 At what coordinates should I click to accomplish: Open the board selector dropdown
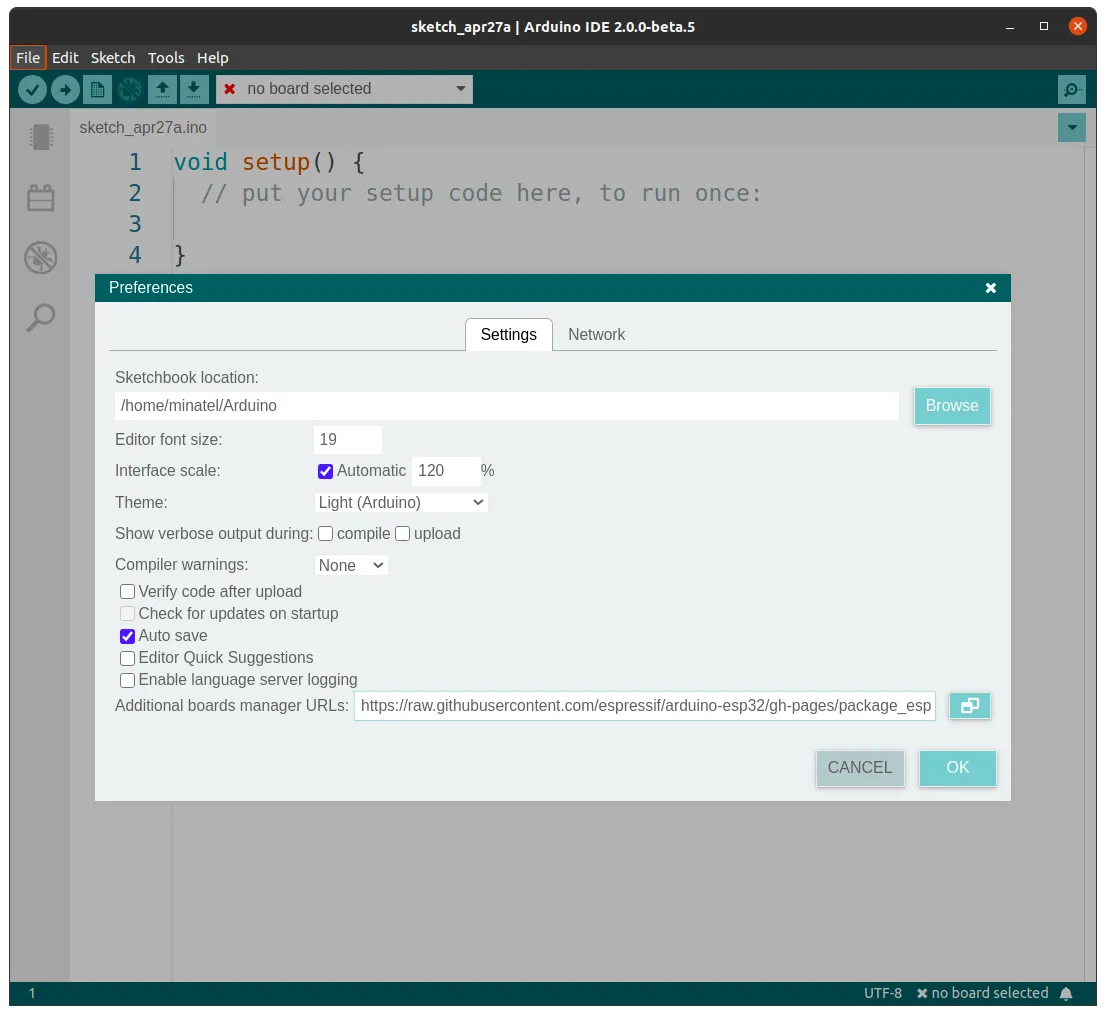pyautogui.click(x=344, y=89)
